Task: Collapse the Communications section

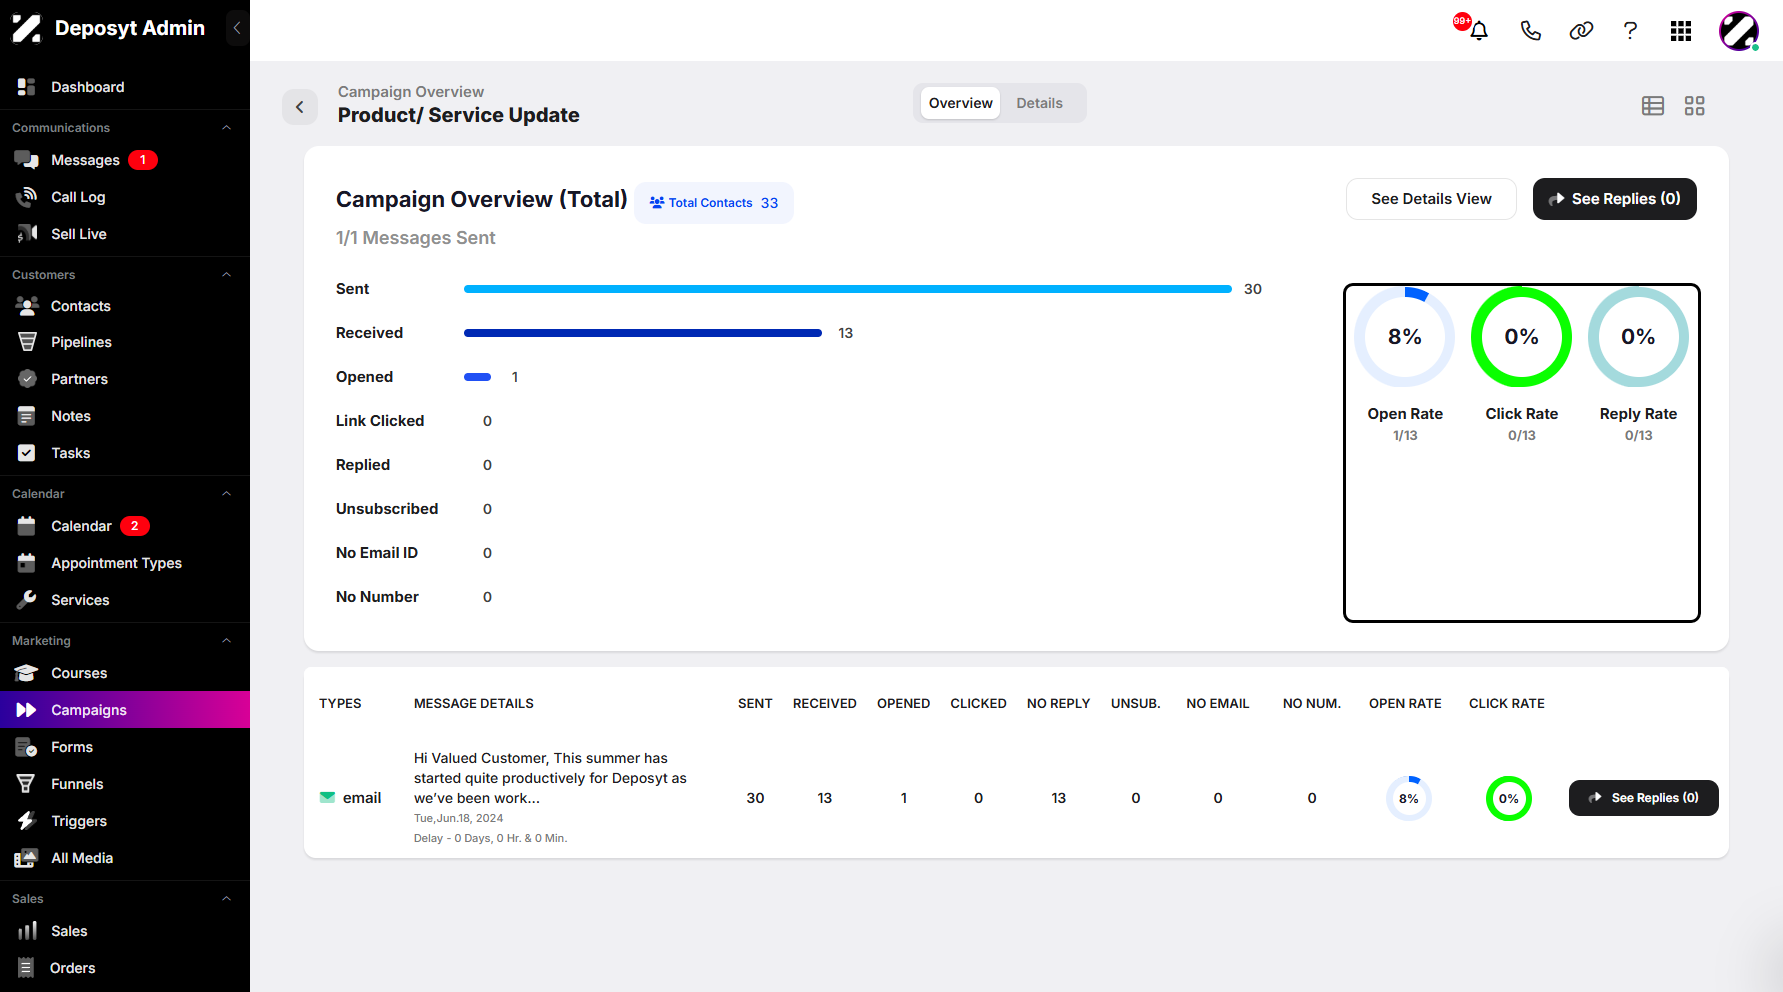Action: click(226, 128)
